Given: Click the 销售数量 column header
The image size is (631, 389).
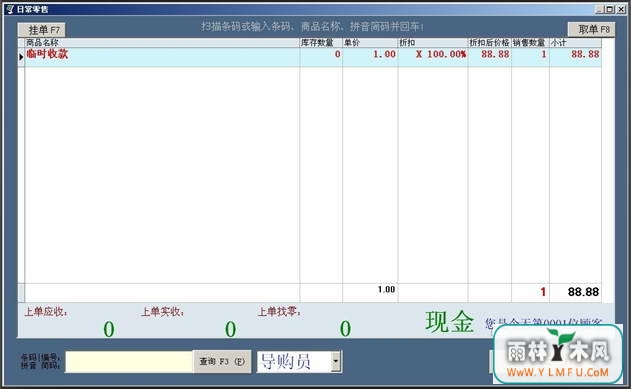Looking at the screenshot, I should (530, 43).
